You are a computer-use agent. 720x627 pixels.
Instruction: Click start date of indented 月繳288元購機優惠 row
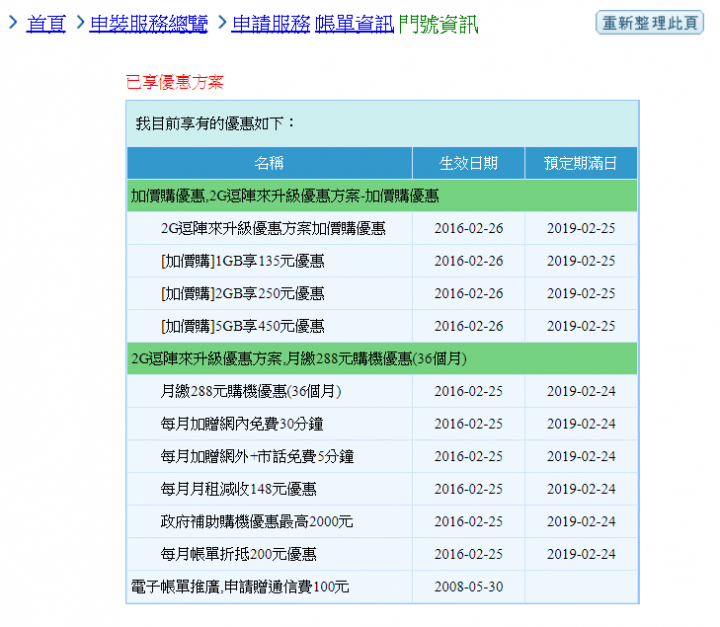point(468,391)
